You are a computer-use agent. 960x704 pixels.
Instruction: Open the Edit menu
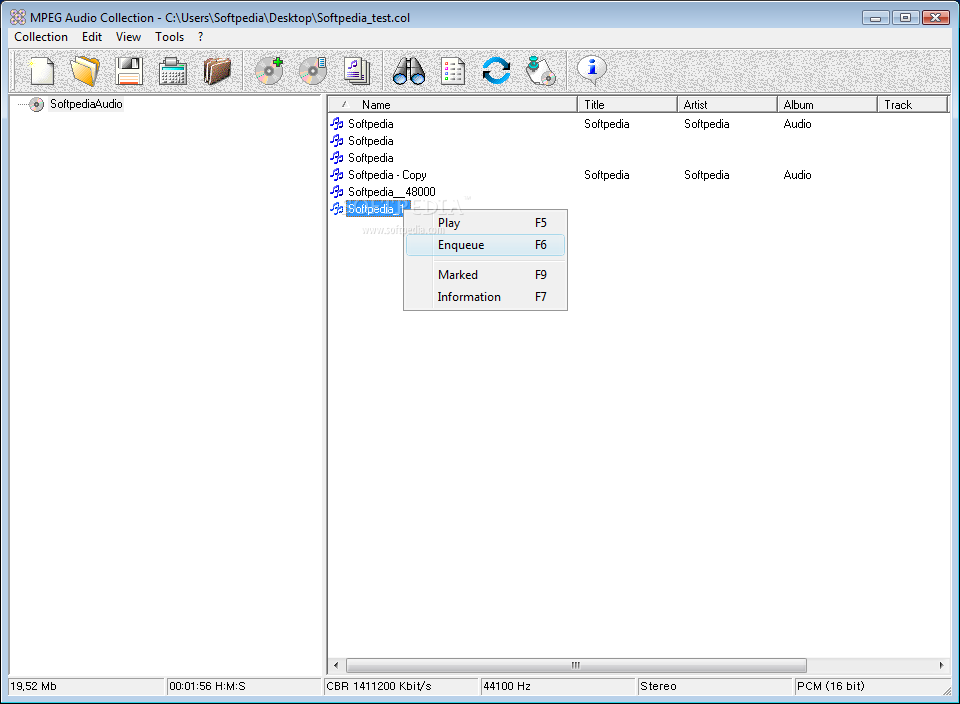click(x=92, y=37)
